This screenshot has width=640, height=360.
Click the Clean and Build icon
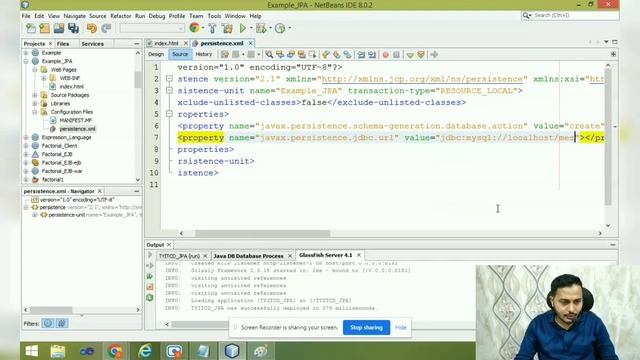(227, 28)
